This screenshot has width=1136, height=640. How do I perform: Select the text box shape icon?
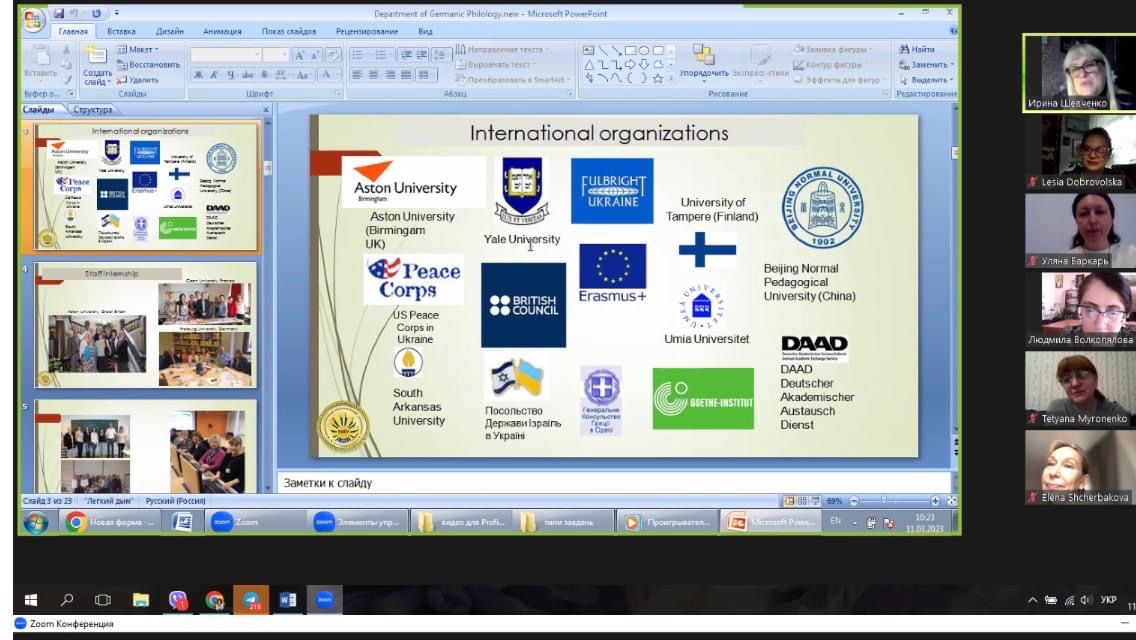click(x=589, y=51)
